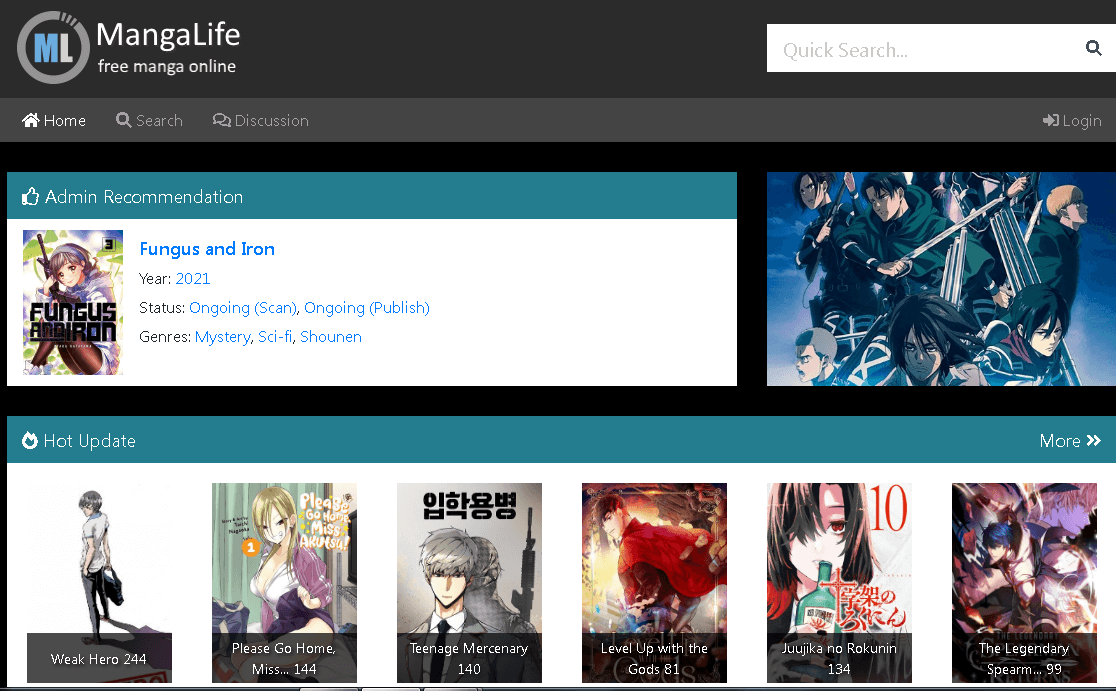The width and height of the screenshot is (1116, 691).
Task: Click the Attack on Titan banner image
Action: coord(941,279)
